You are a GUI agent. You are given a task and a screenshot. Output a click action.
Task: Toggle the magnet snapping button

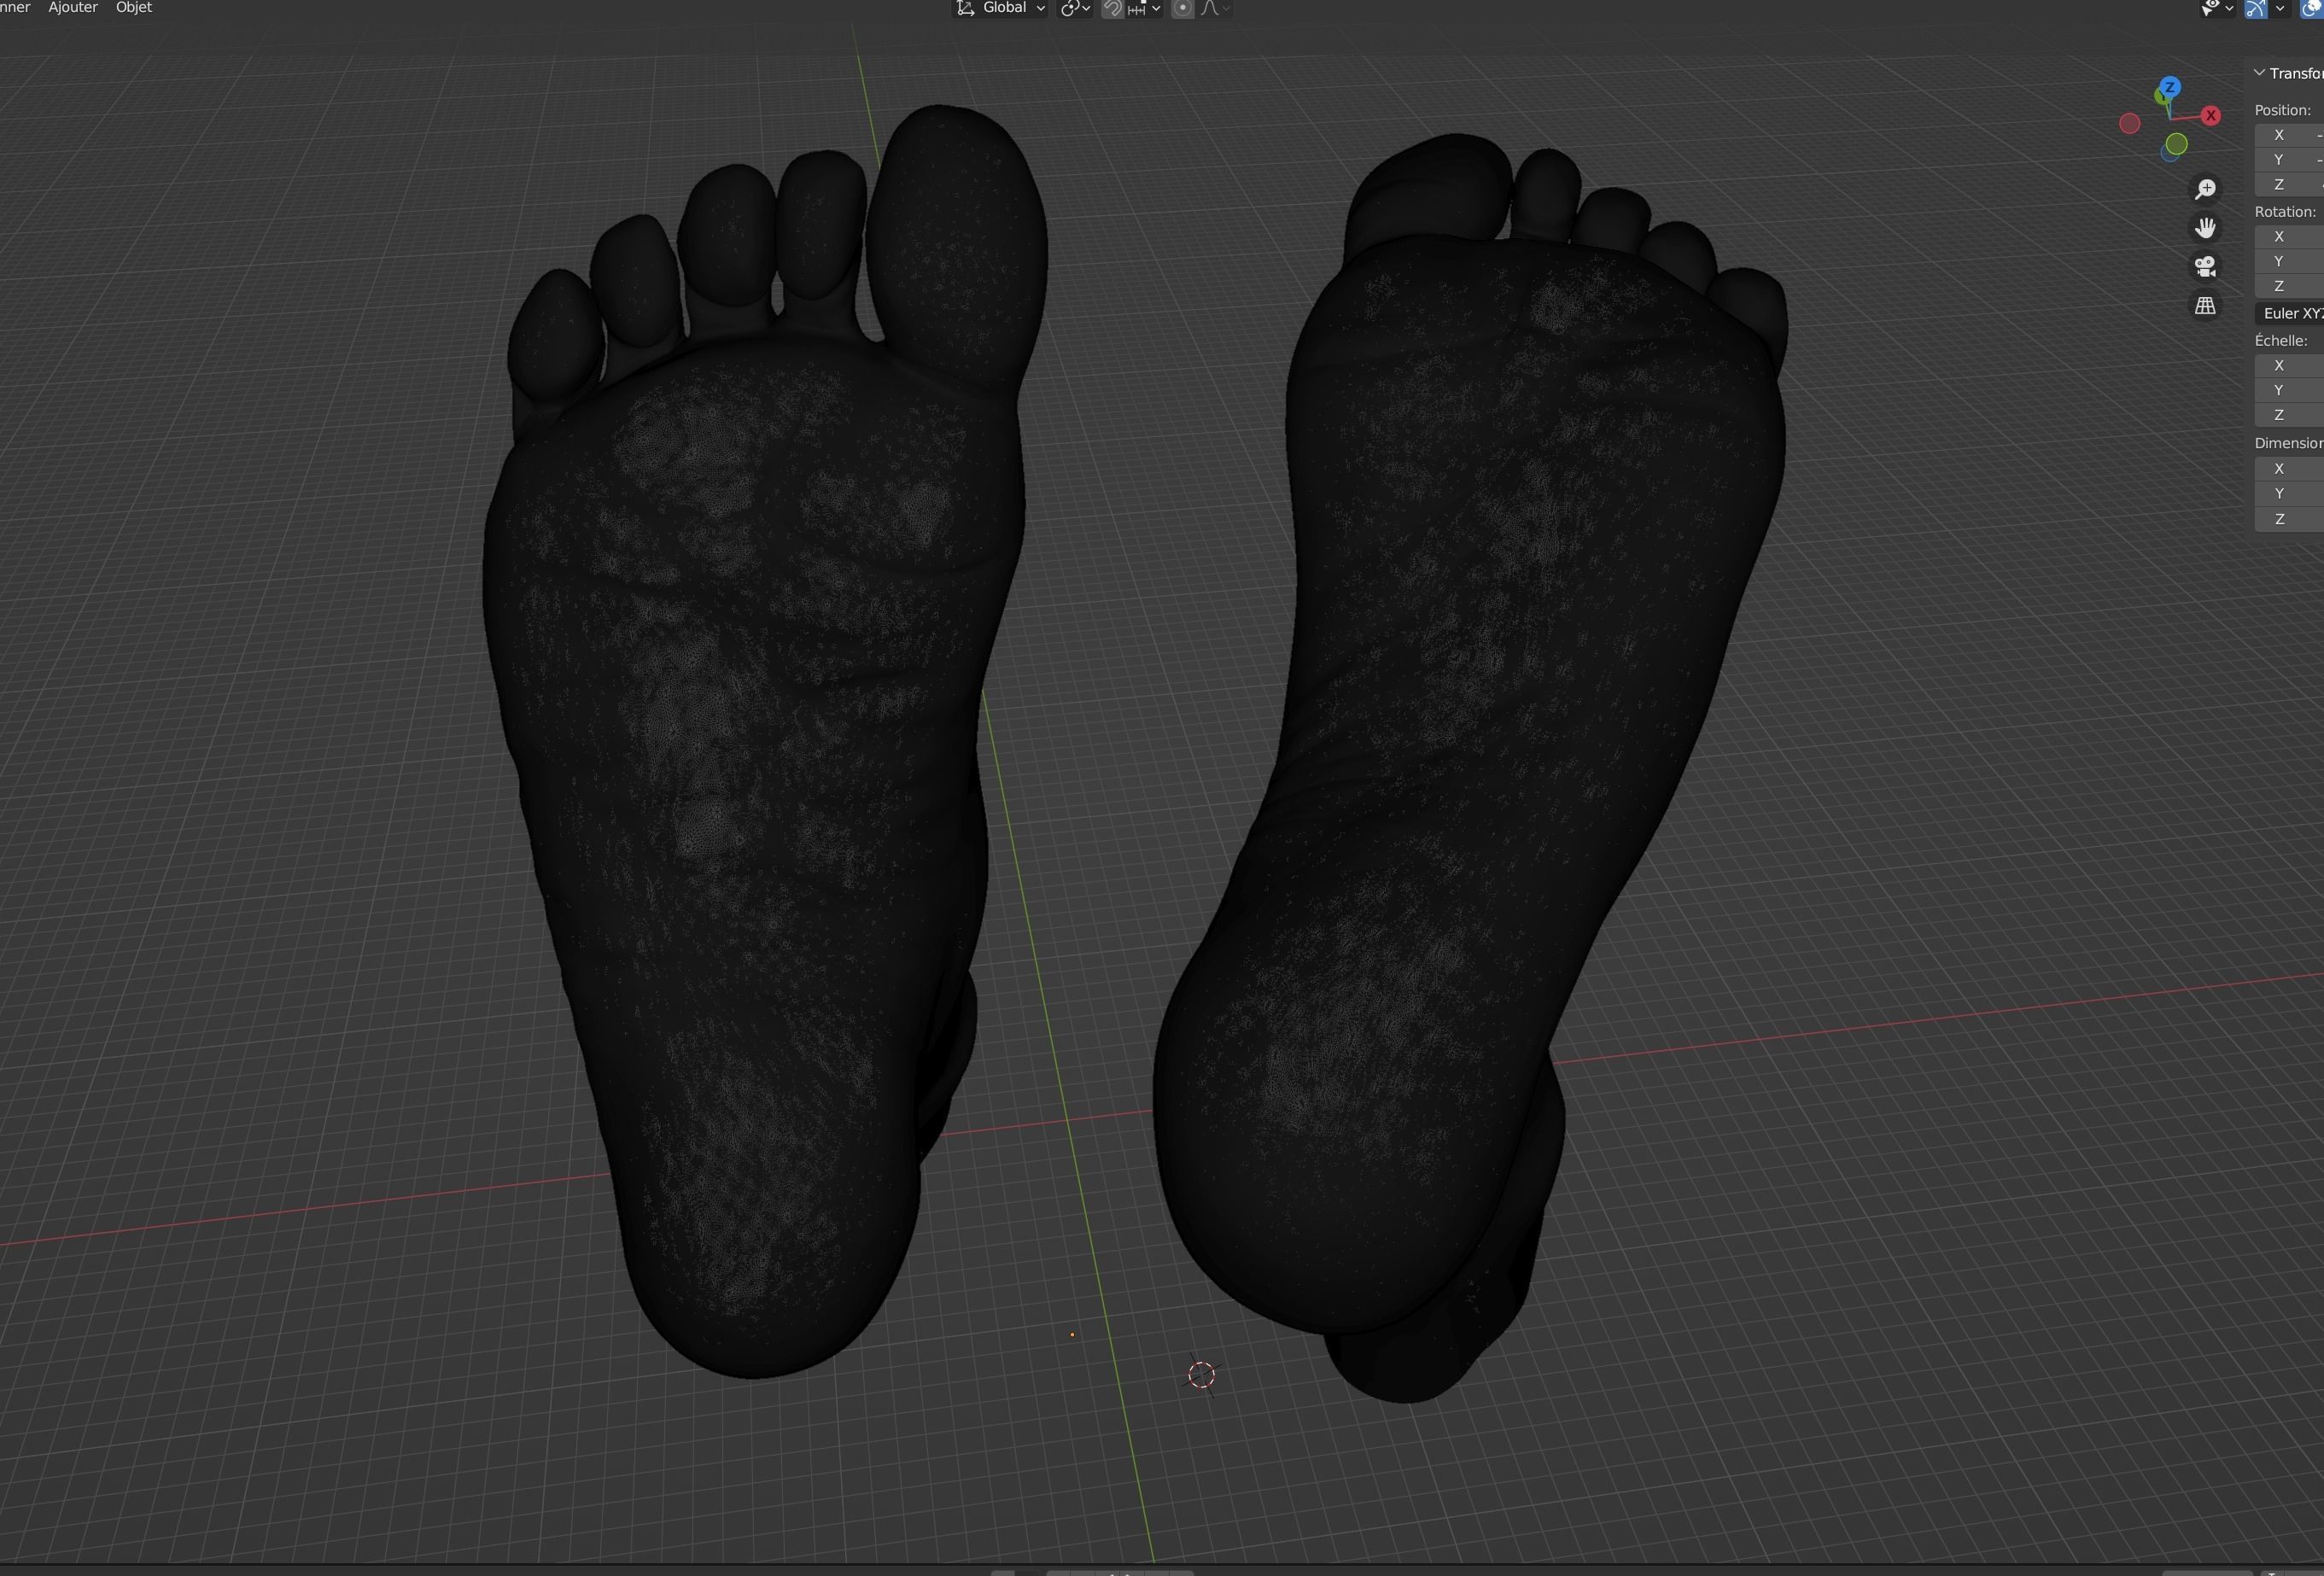coord(1112,8)
